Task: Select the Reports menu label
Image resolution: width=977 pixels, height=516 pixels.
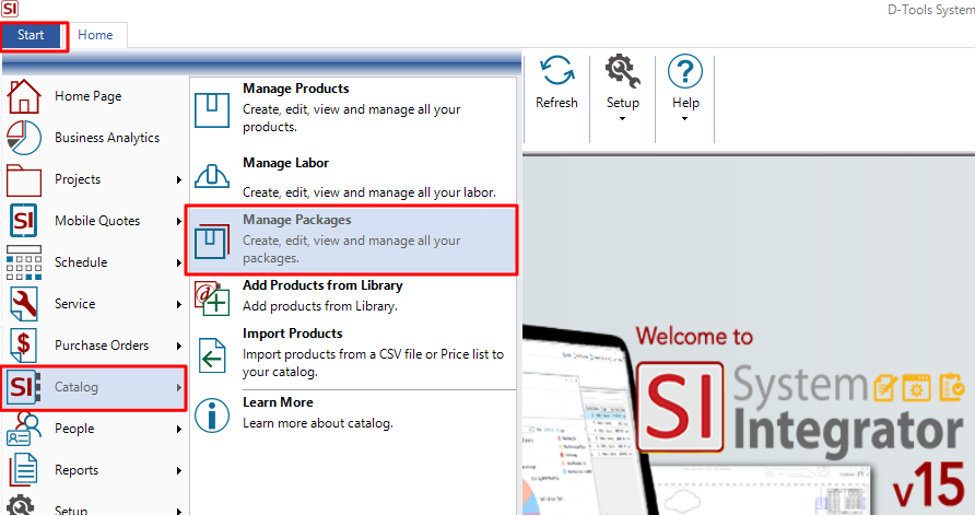Action: pyautogui.click(x=77, y=470)
